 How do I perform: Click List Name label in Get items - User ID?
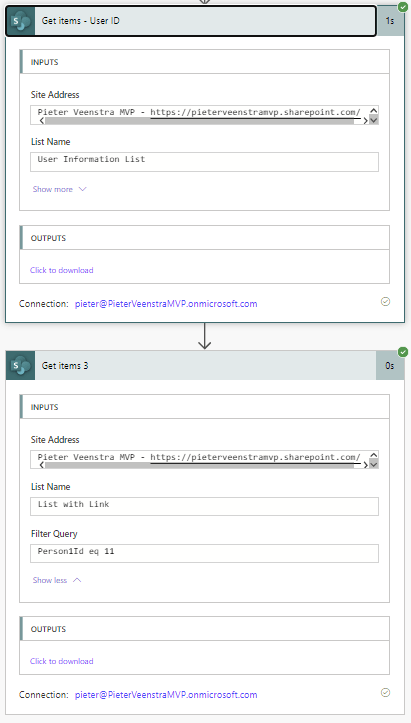pyautogui.click(x=50, y=142)
